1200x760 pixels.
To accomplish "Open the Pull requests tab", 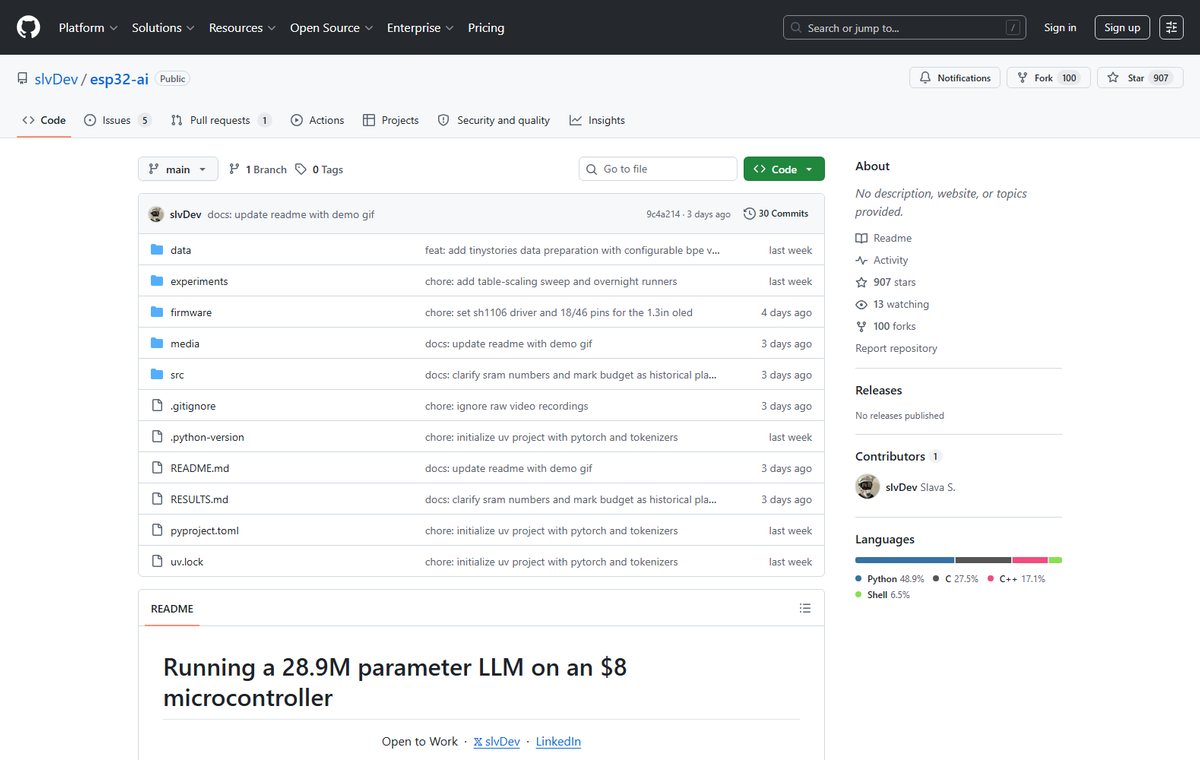I will (221, 120).
